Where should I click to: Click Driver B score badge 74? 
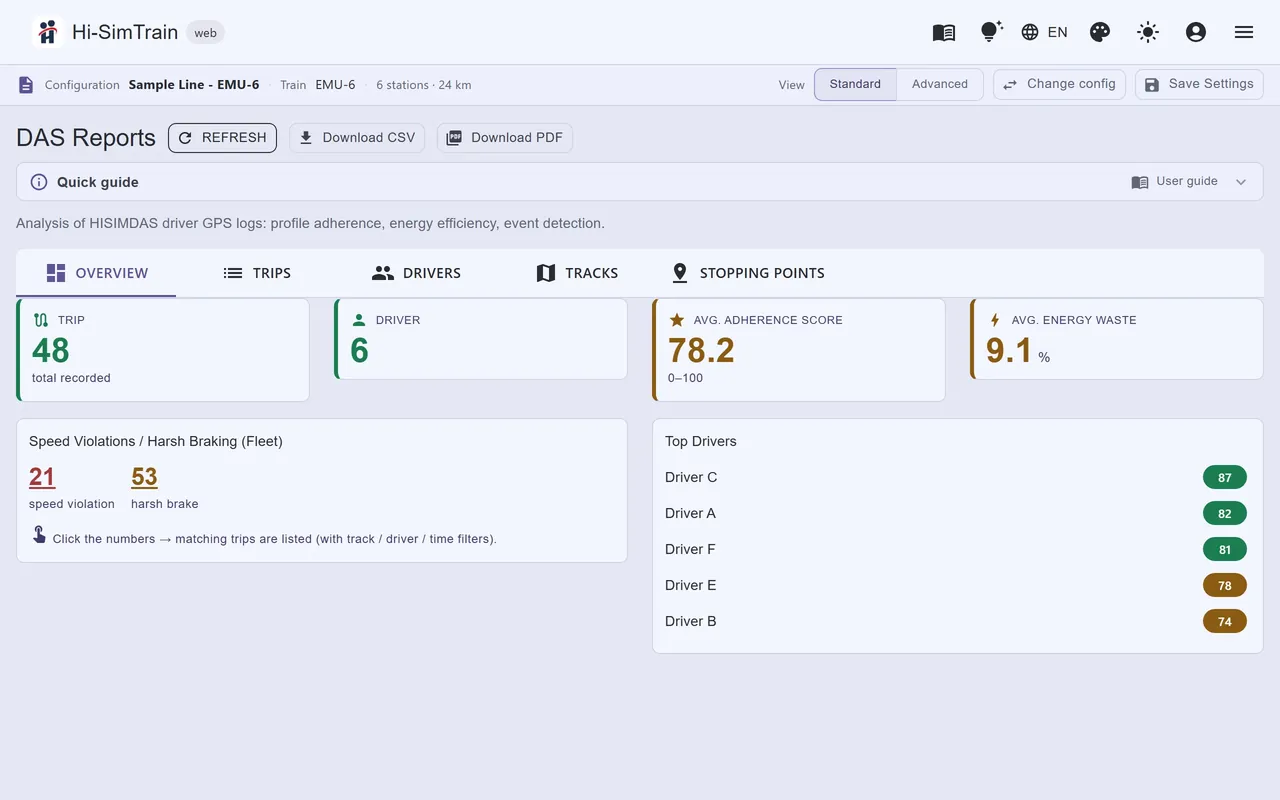(1225, 621)
